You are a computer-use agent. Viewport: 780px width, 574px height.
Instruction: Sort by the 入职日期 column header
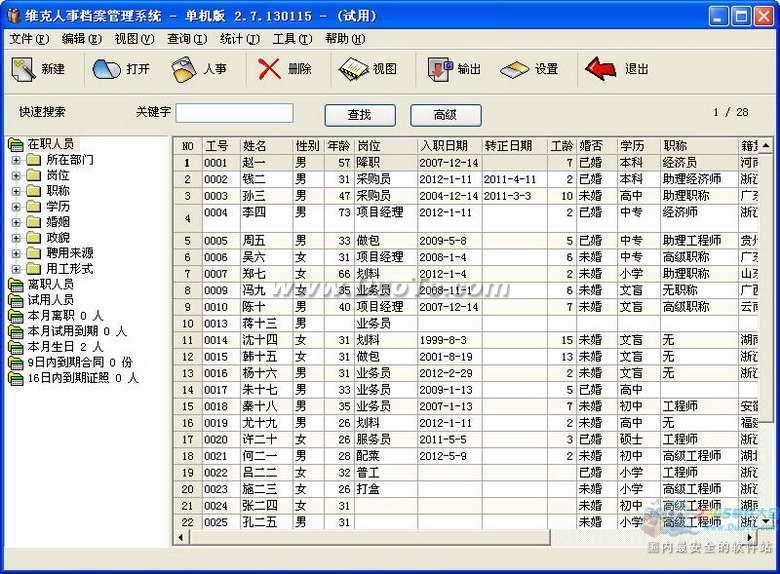pos(450,146)
